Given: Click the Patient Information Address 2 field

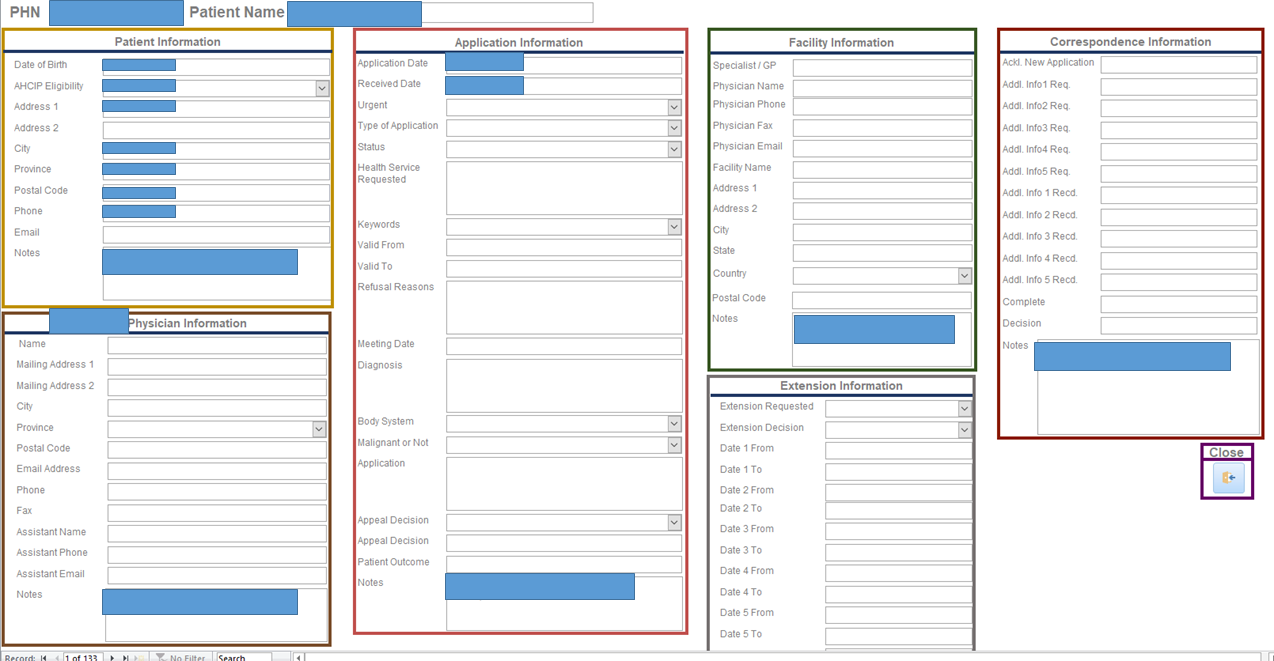Looking at the screenshot, I should pos(215,130).
